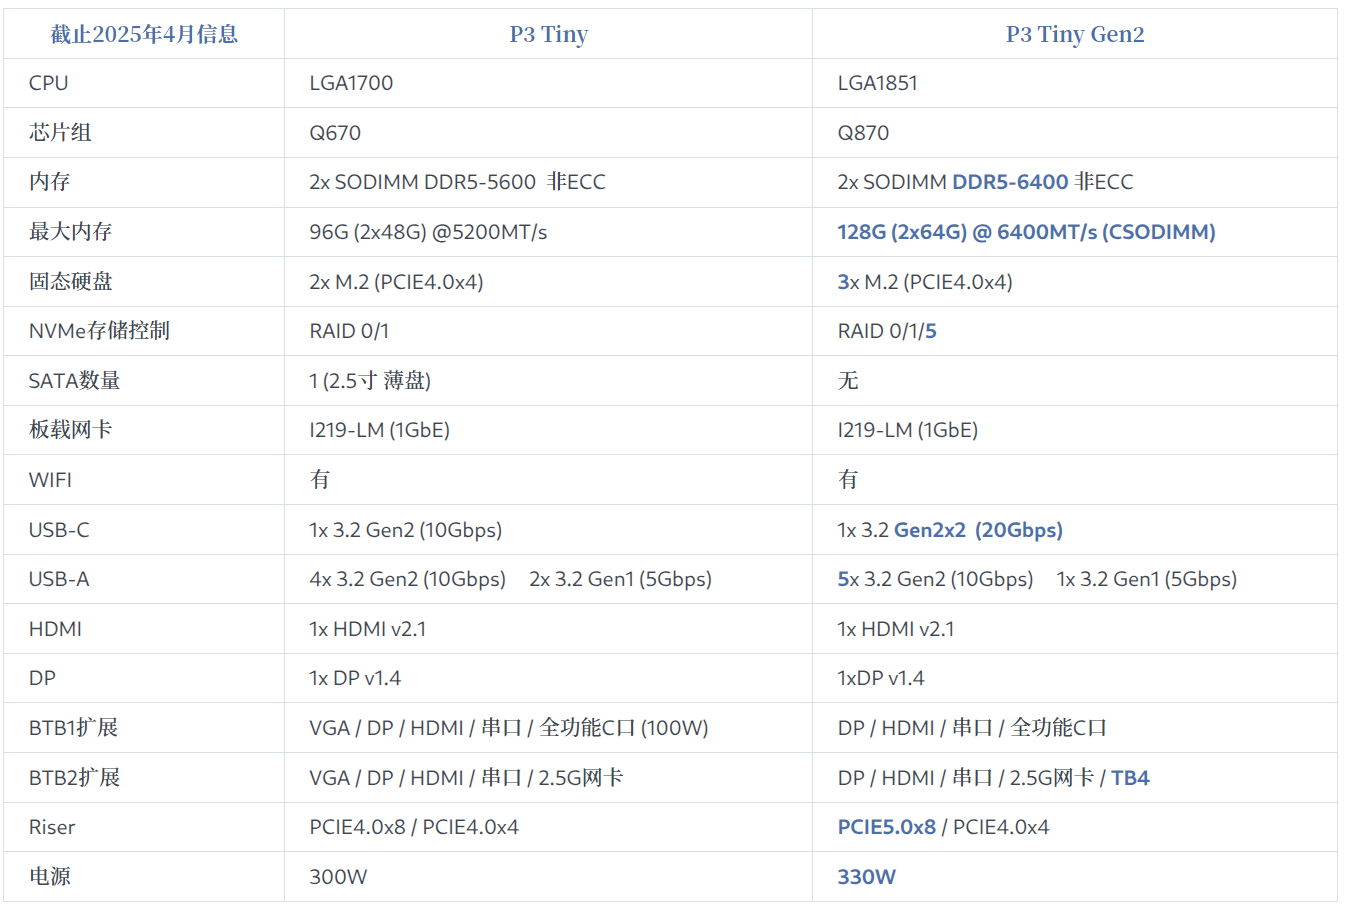Select the '板载网卡' row label
Image resolution: width=1348 pixels, height=905 pixels.
click(70, 430)
